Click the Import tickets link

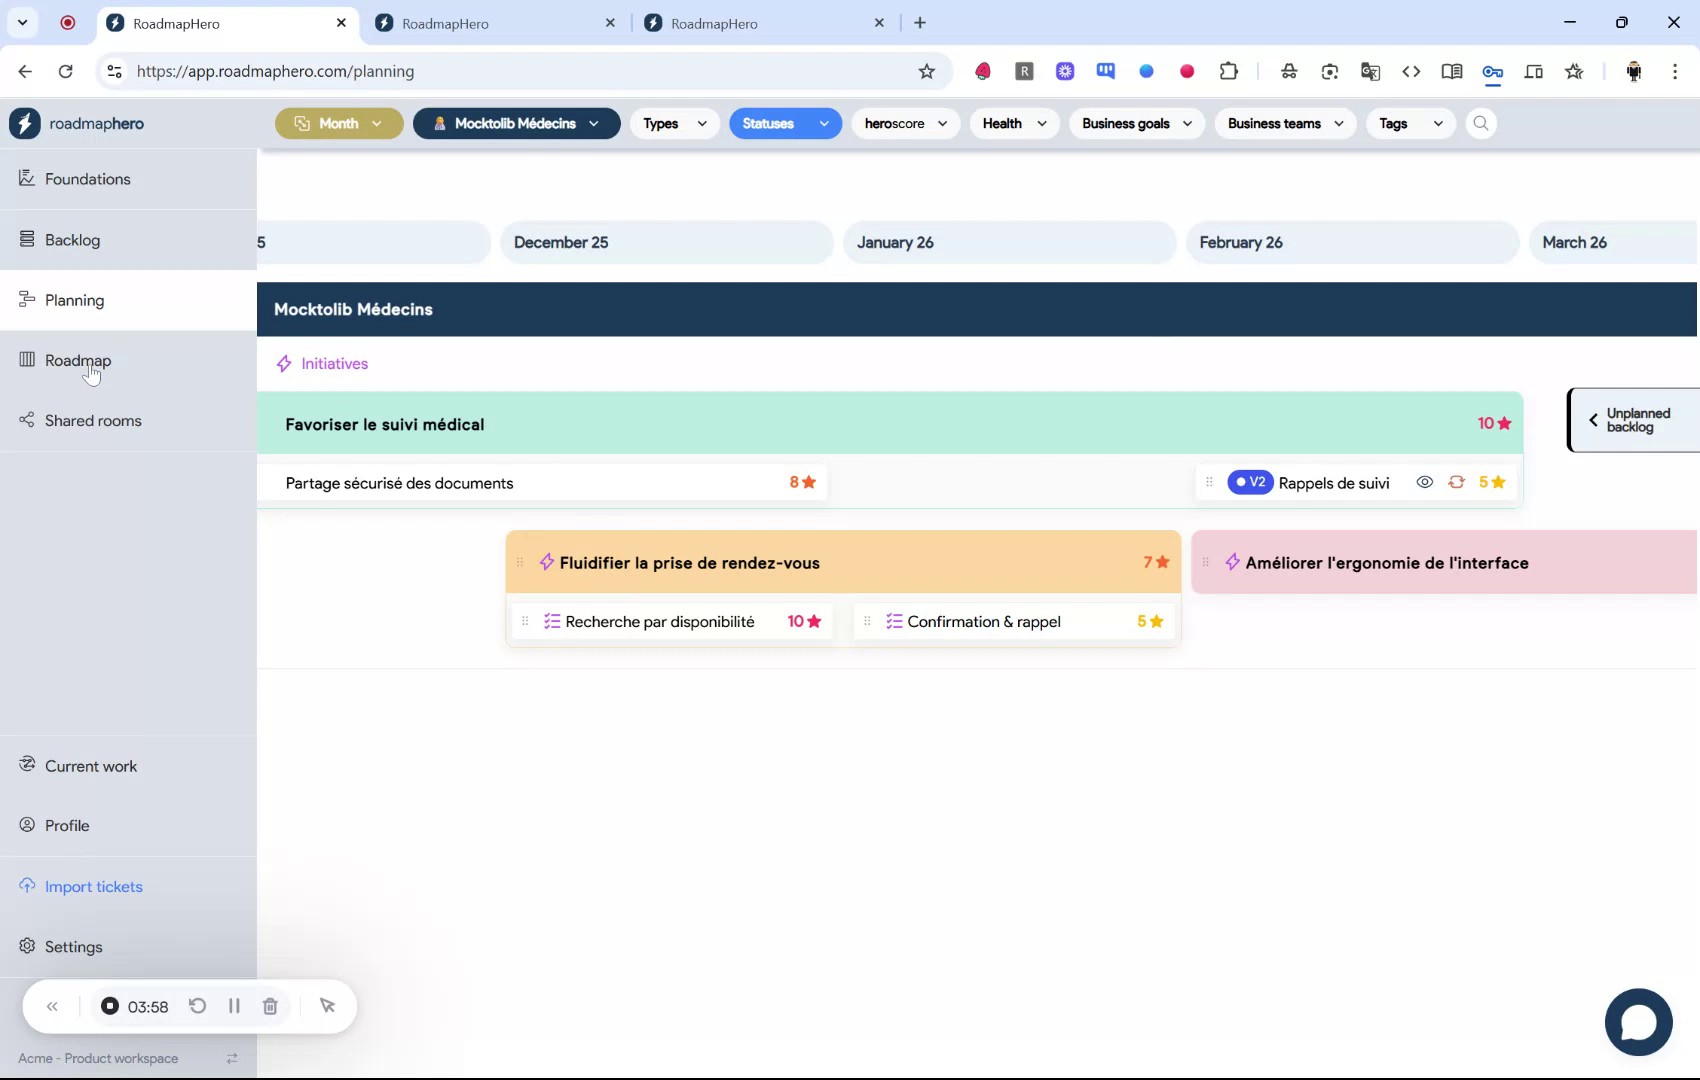[x=94, y=886]
